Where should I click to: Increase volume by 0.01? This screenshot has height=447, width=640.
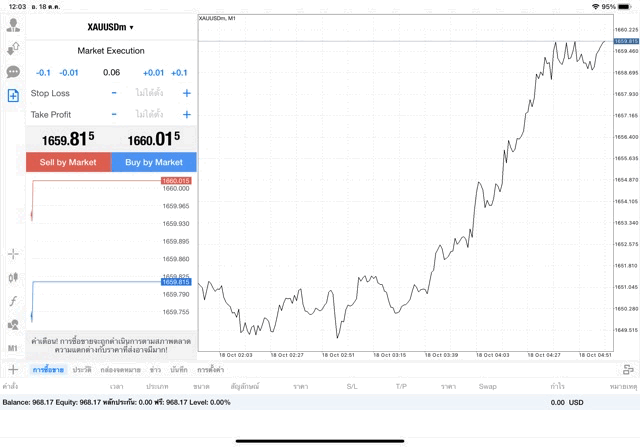(x=153, y=73)
